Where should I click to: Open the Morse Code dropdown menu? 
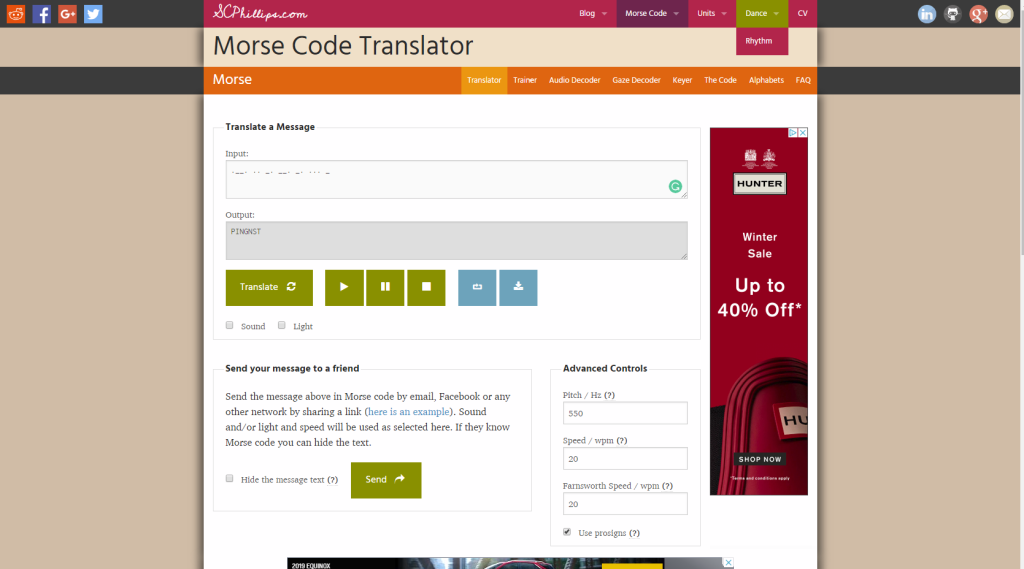652,14
